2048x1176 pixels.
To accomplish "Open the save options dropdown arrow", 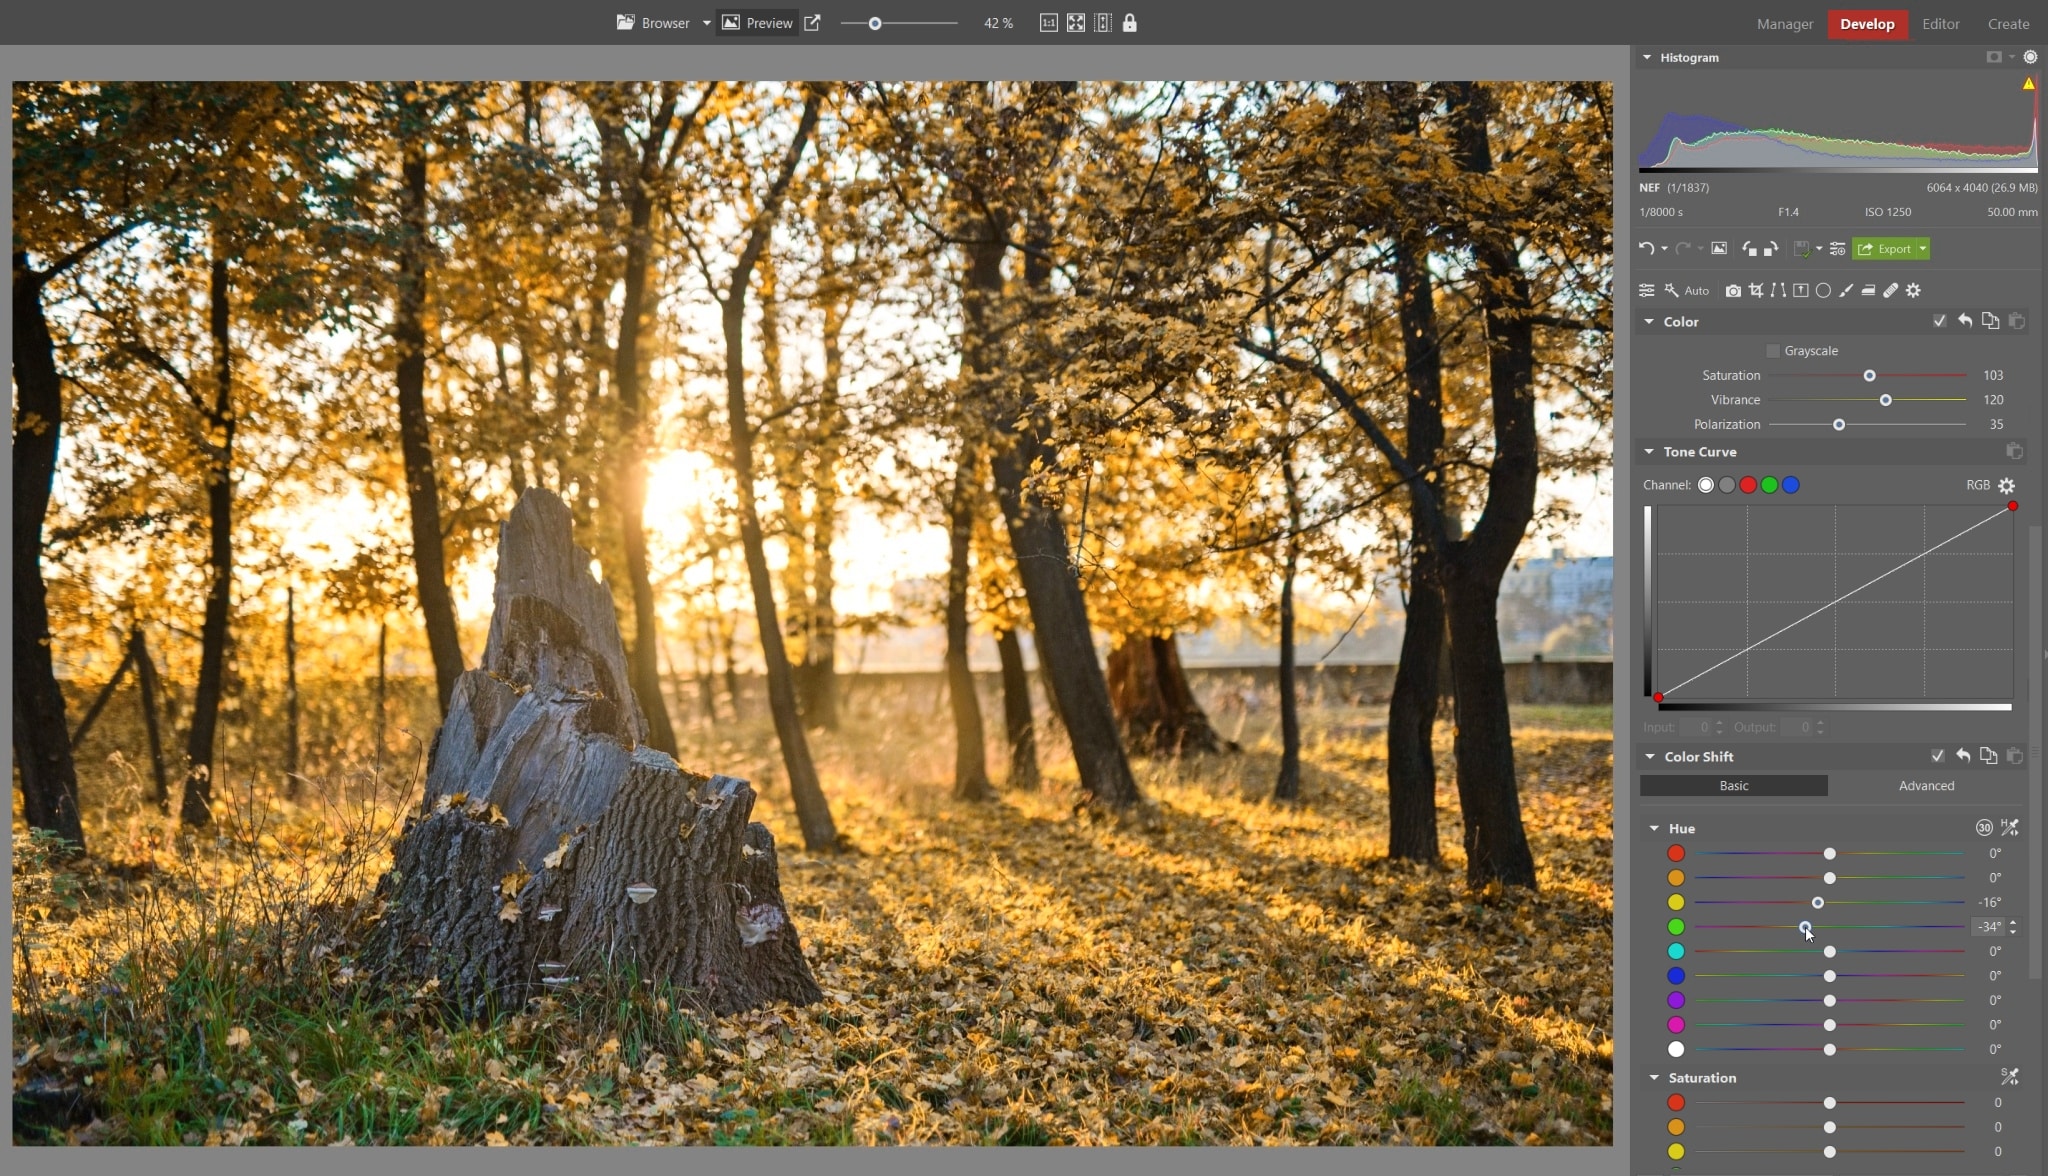I will (1819, 249).
